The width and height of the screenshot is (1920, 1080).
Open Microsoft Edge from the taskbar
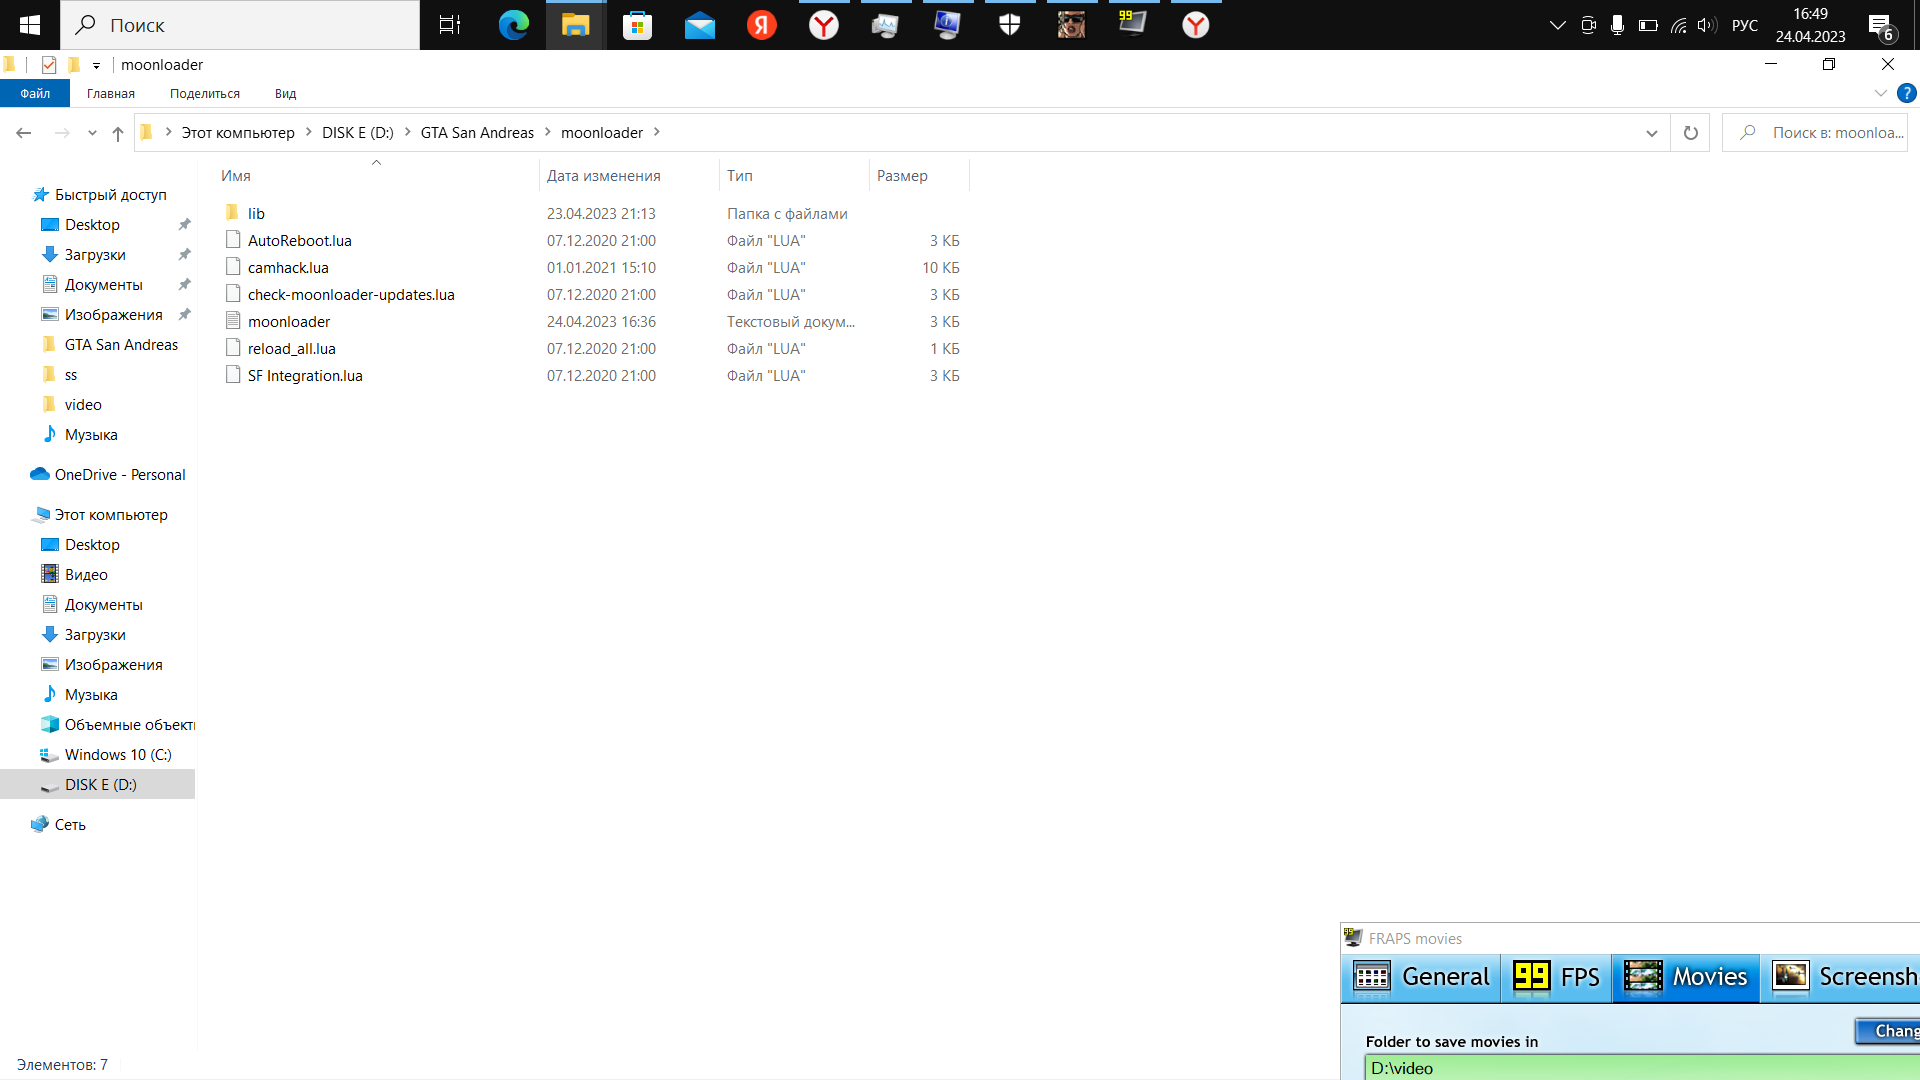[x=514, y=25]
